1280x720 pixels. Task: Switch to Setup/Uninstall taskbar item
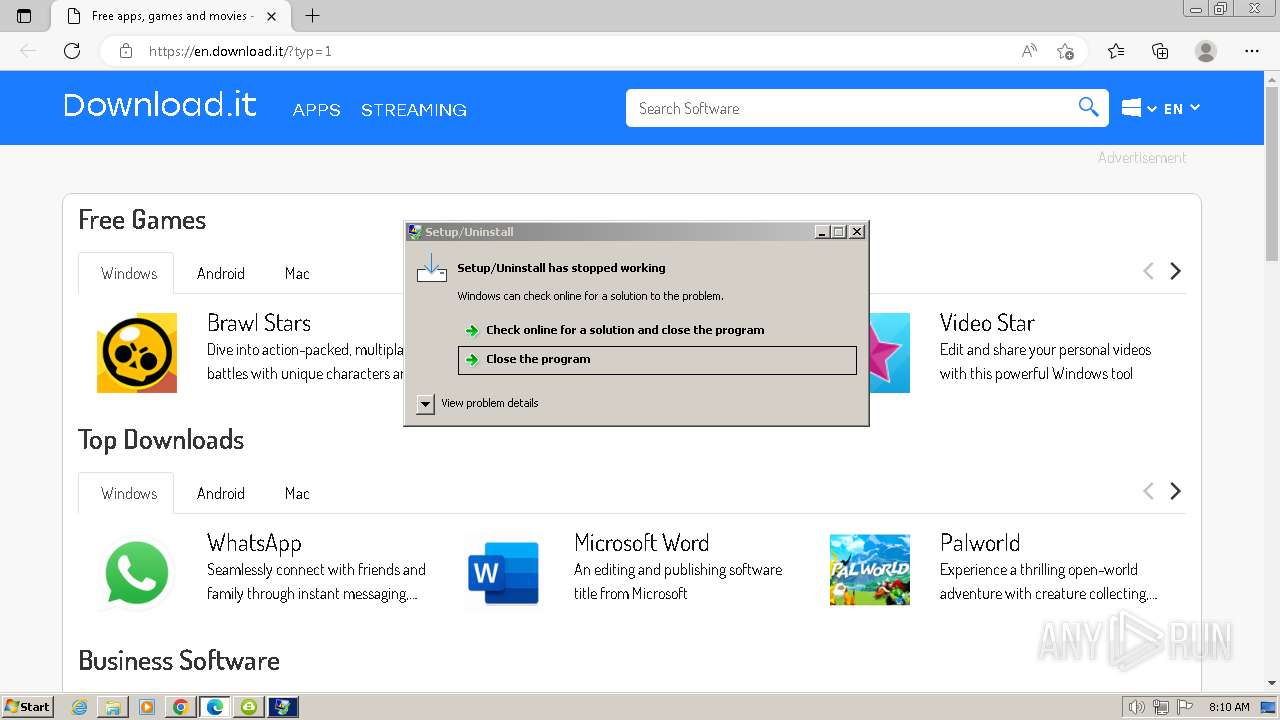pos(283,707)
